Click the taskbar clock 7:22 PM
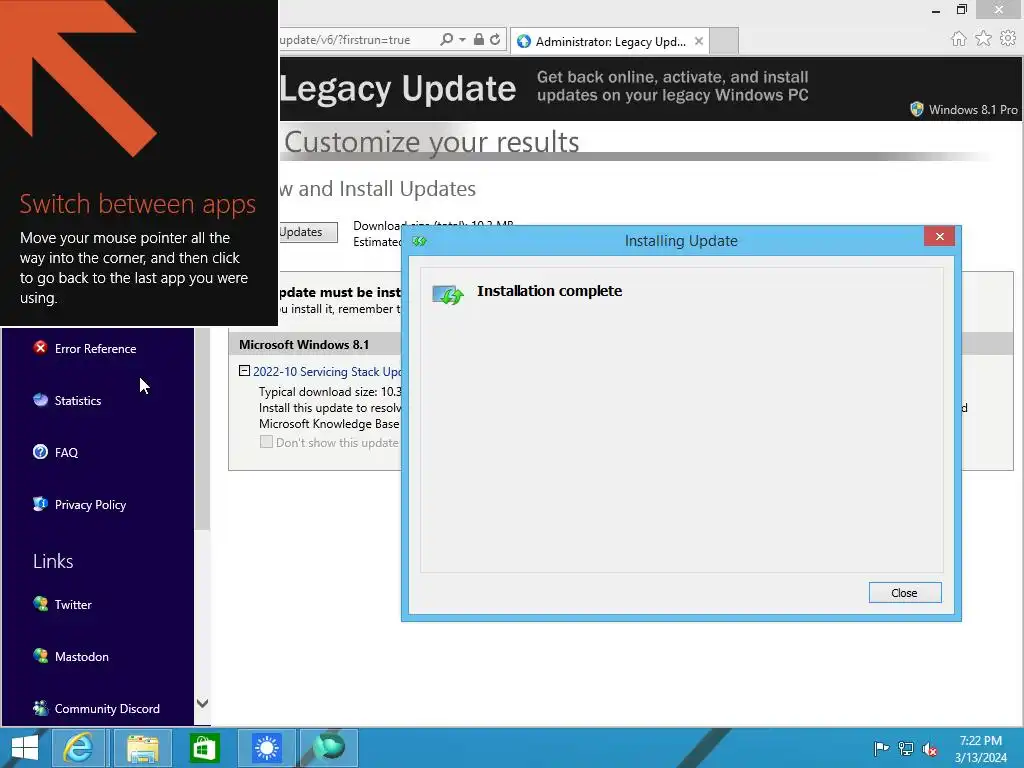The width and height of the screenshot is (1024, 768). coord(980,748)
